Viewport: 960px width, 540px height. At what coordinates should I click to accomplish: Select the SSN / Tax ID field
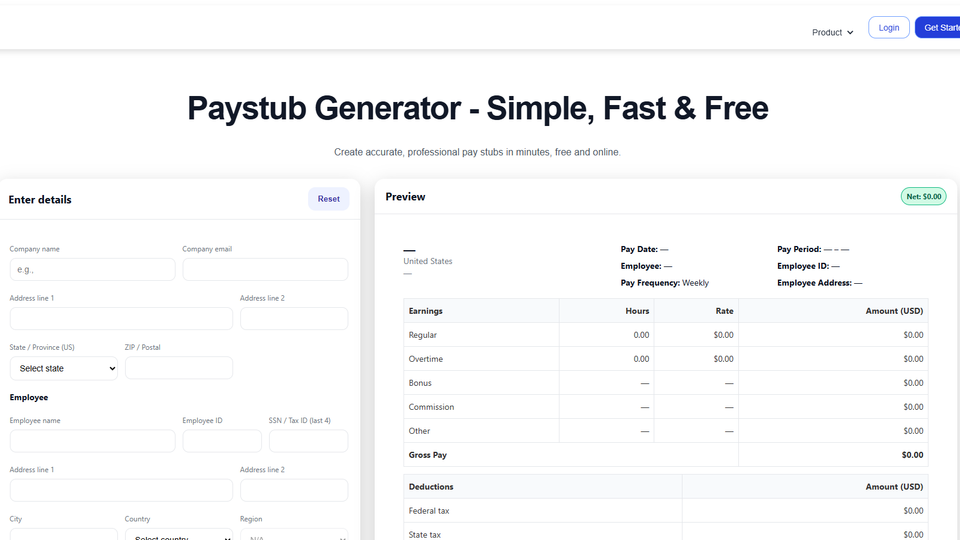point(308,441)
